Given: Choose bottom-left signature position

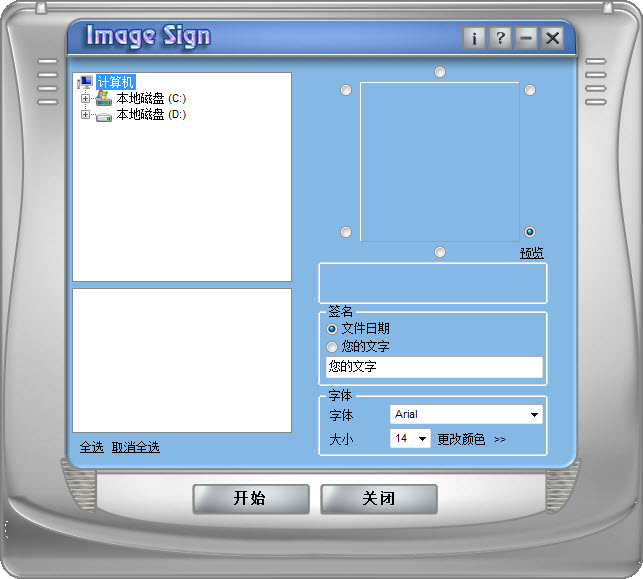Looking at the screenshot, I should pyautogui.click(x=346, y=232).
